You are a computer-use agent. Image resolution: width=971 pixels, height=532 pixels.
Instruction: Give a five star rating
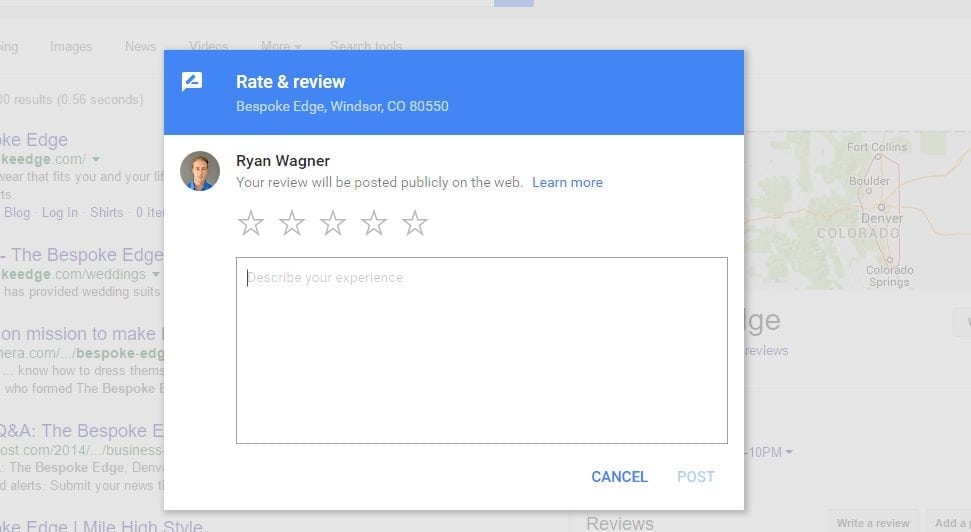[x=415, y=223]
